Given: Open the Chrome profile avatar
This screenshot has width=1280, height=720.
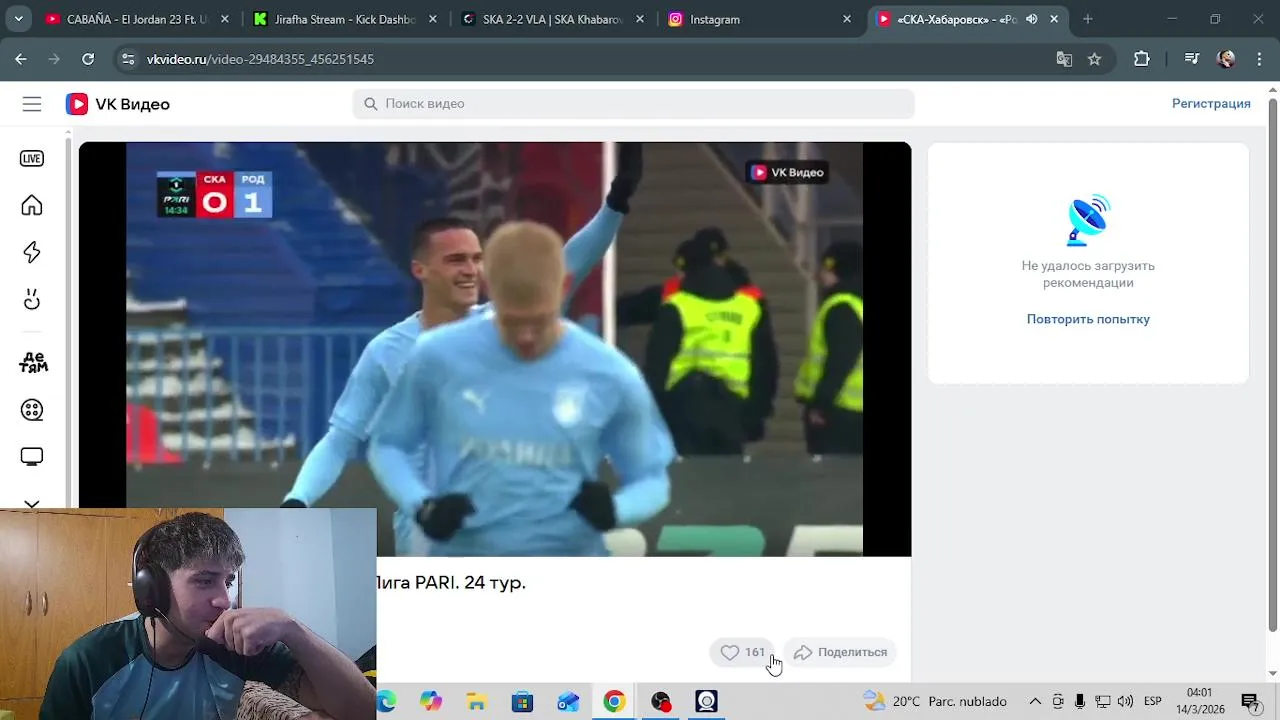Looking at the screenshot, I should [1226, 59].
